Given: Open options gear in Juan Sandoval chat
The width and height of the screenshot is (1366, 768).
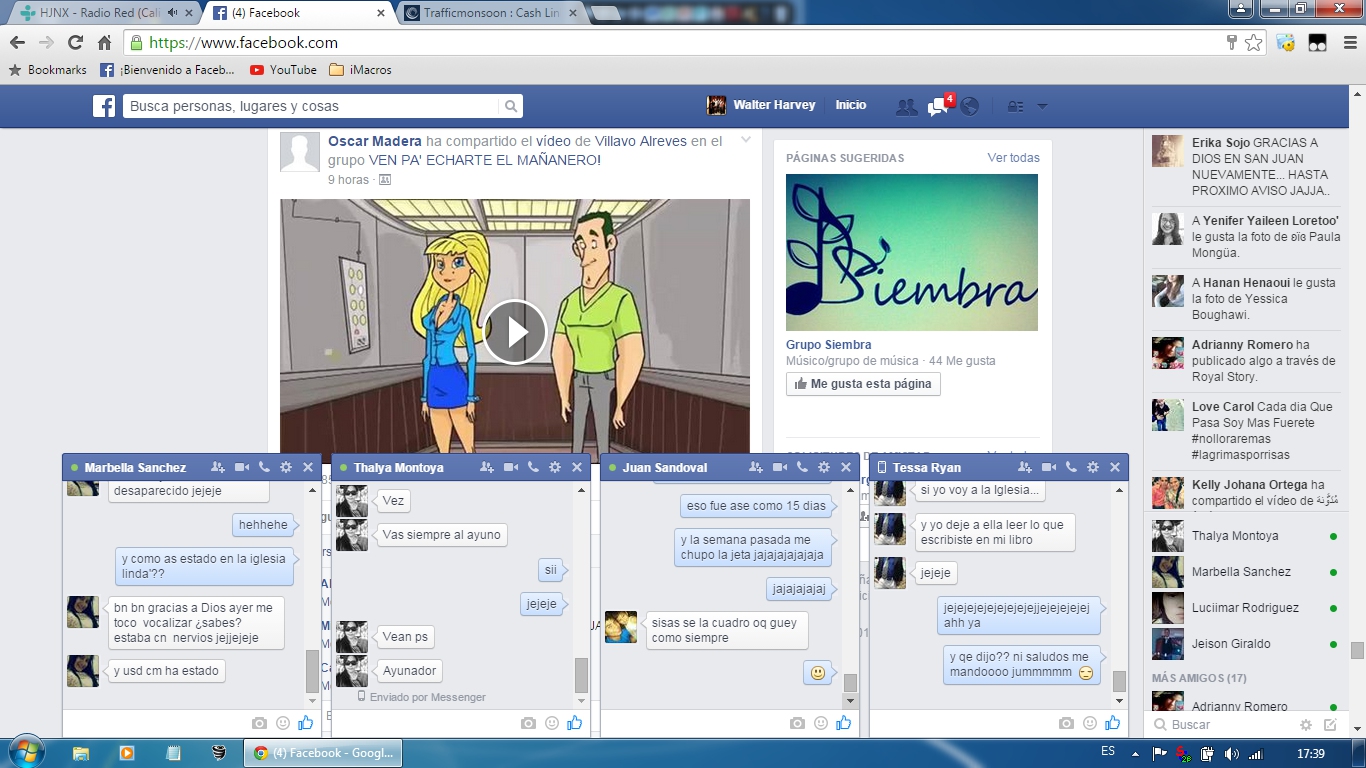Looking at the screenshot, I should 824,467.
